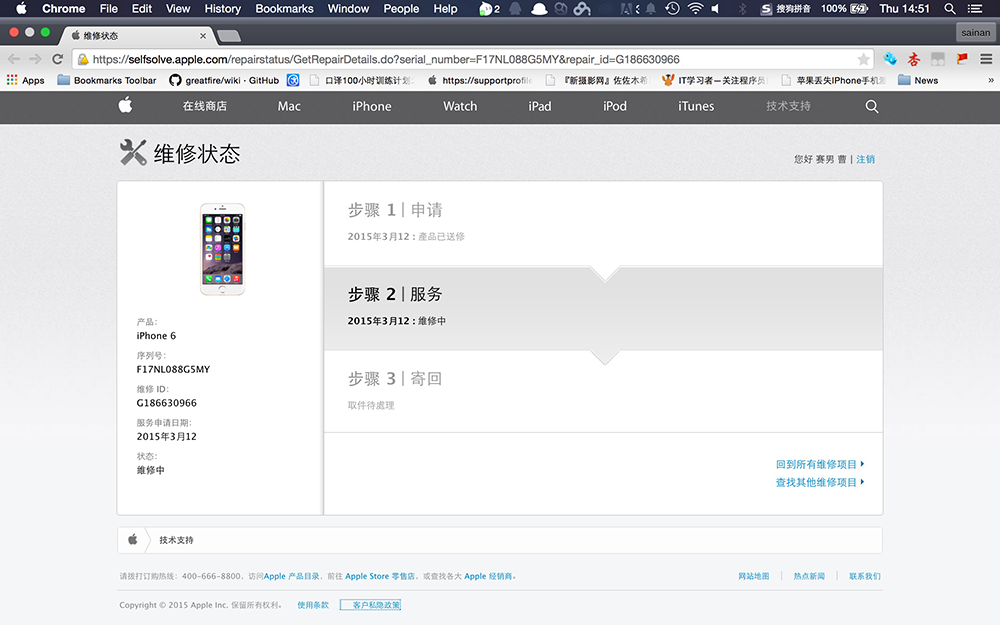Go to Watch in Apple navigation
This screenshot has height=625, width=1000.
click(460, 107)
